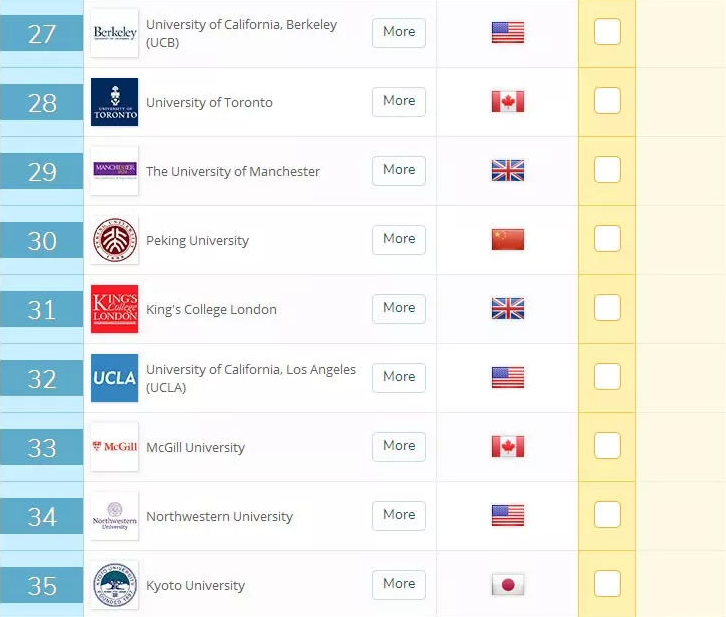Viewport: 726px width, 617px height.
Task: Expand More for The University of Manchester
Action: point(399,170)
